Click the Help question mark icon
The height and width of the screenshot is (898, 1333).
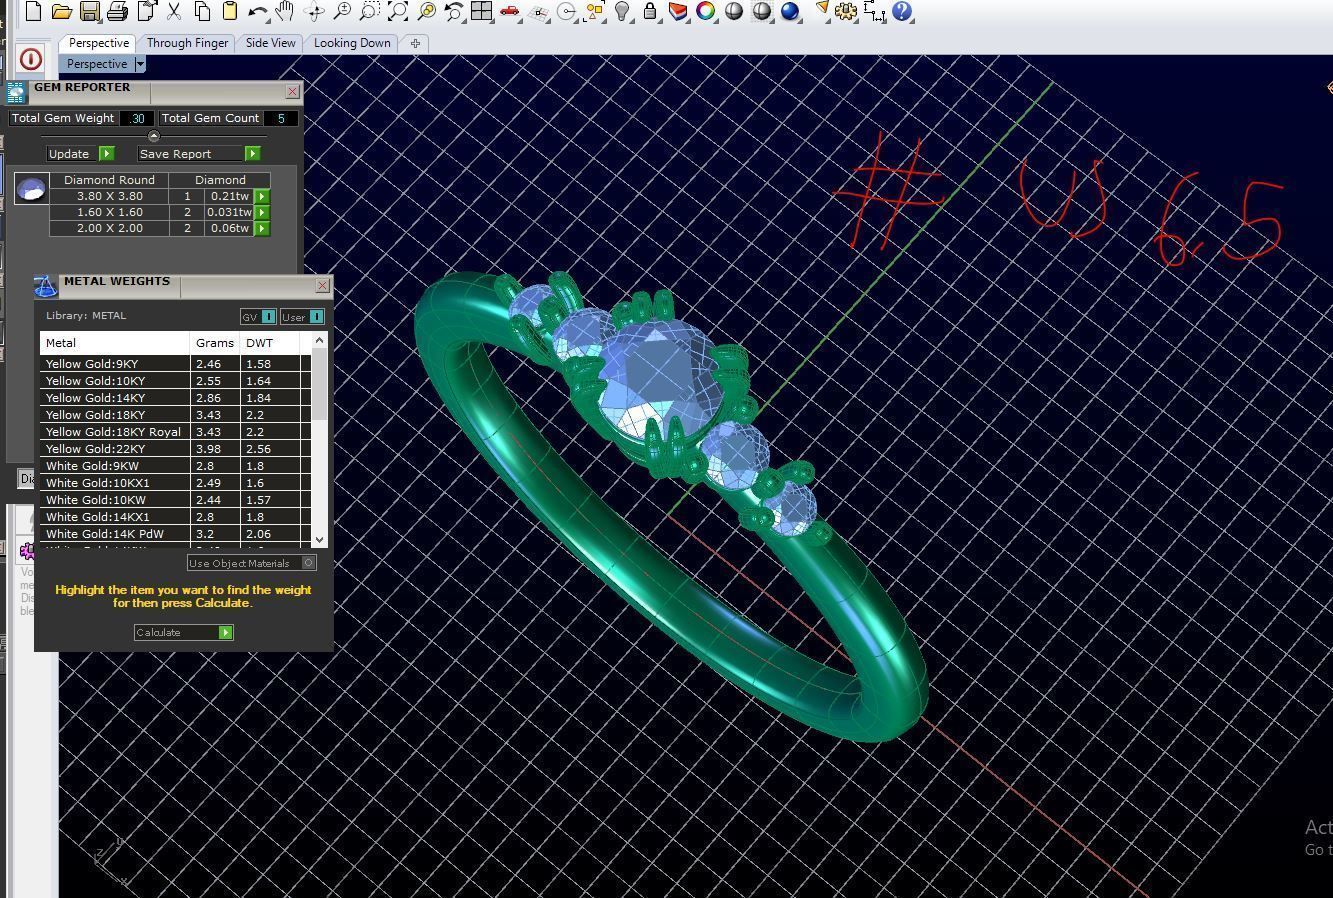(902, 12)
